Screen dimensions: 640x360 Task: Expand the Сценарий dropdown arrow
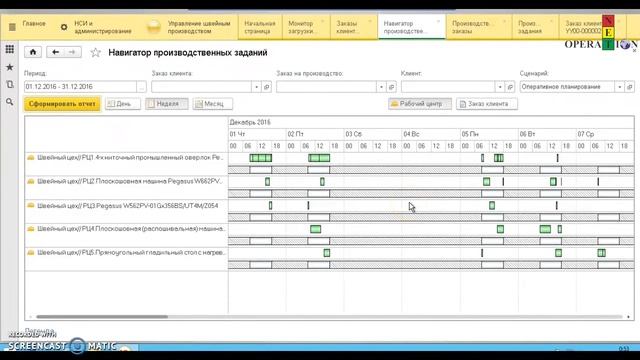coord(620,87)
